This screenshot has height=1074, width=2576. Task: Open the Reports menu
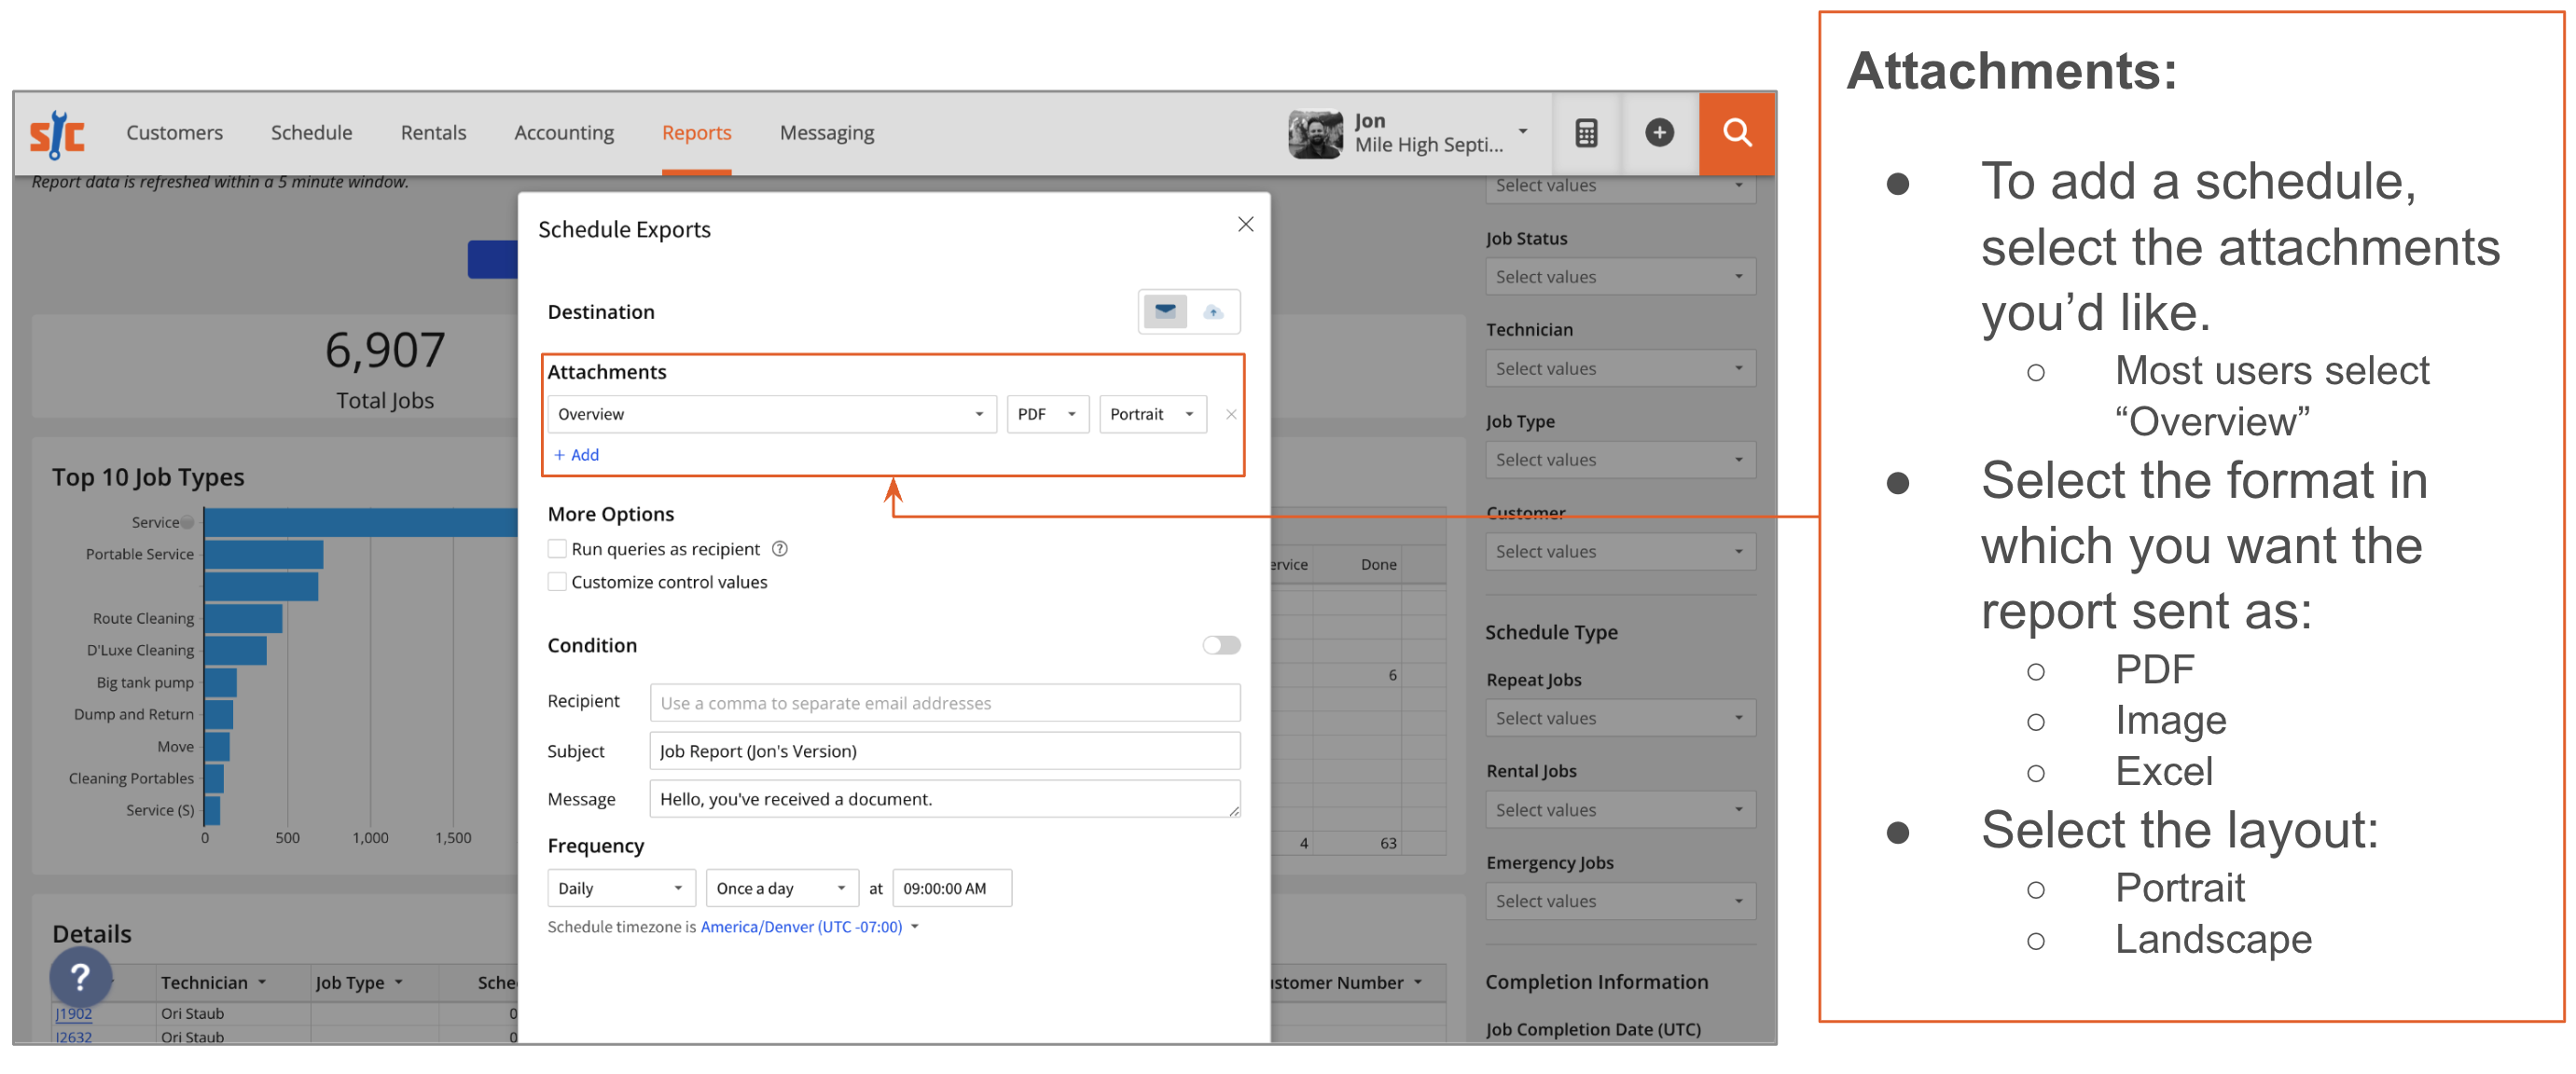[x=696, y=132]
